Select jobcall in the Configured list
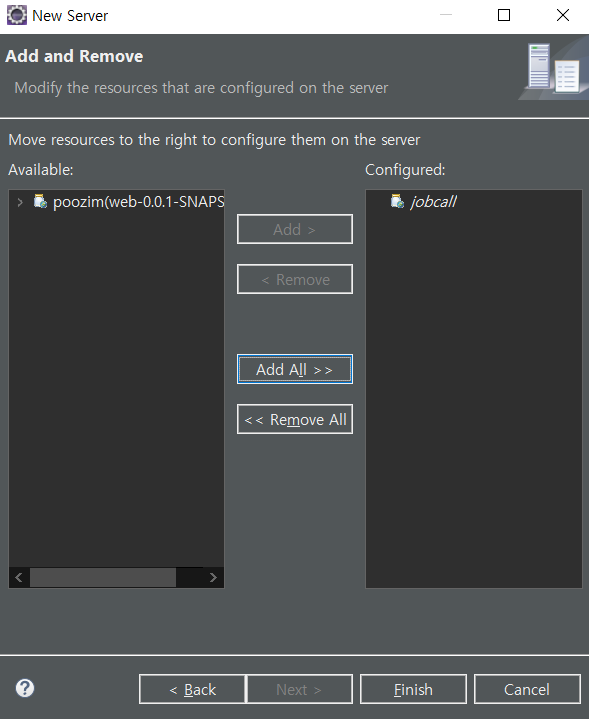Viewport: 589px width, 719px height. point(433,202)
